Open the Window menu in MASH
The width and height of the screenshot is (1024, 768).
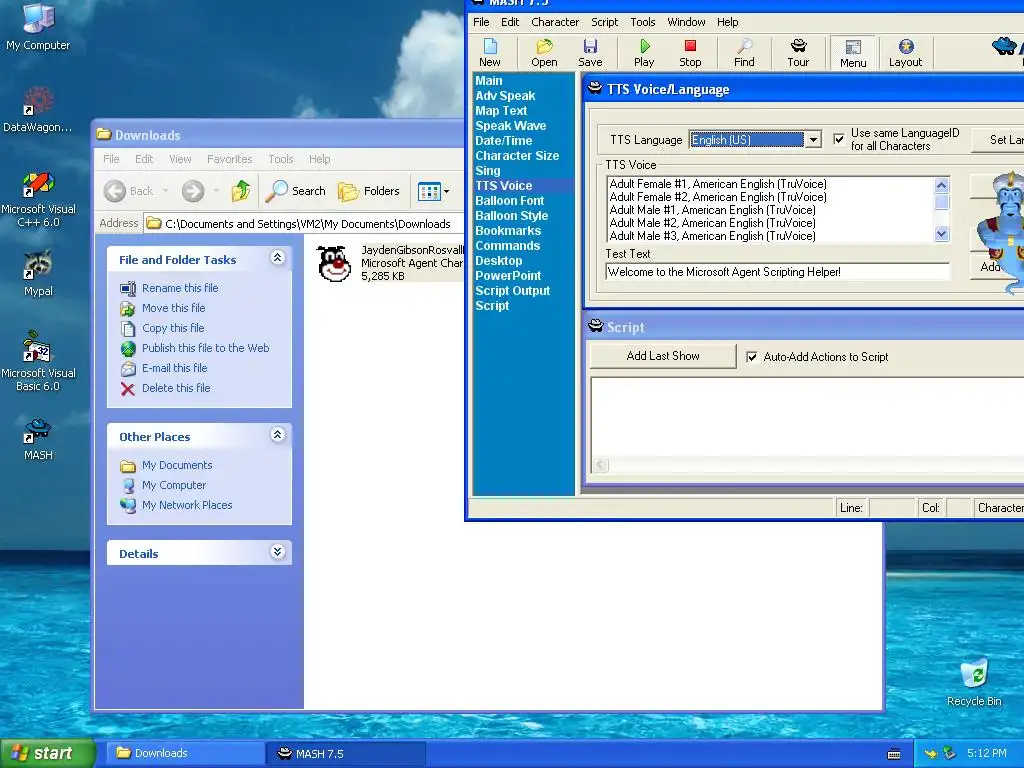coord(686,22)
